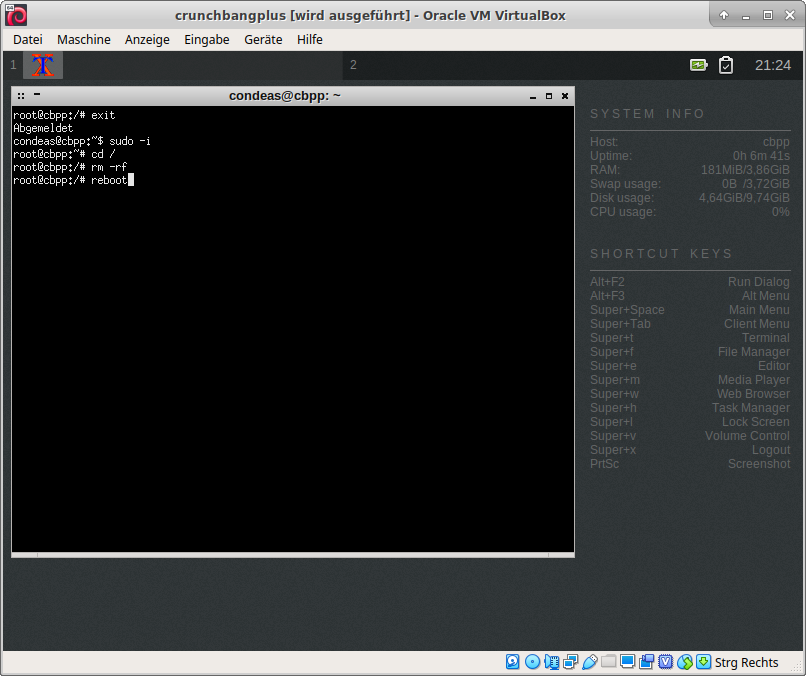Expand the Geräte menu
806x676 pixels.
click(263, 39)
